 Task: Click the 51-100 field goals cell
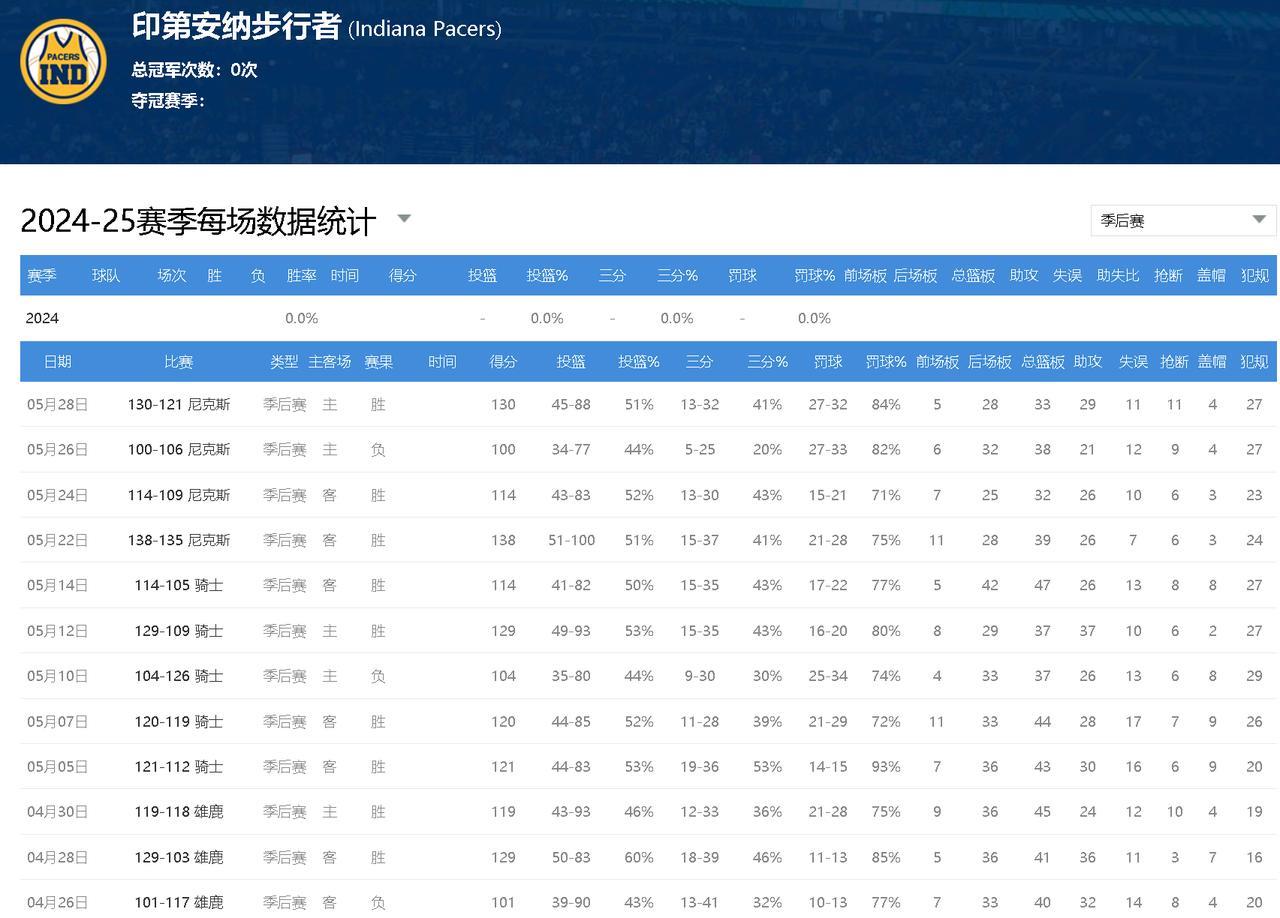[571, 540]
